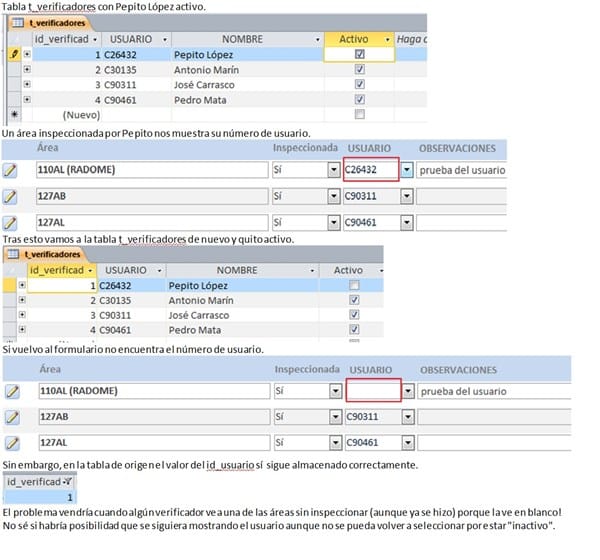The image size is (600, 560).
Task: Check the empty Activo box for Pepito López in the lower table
Action: [354, 285]
